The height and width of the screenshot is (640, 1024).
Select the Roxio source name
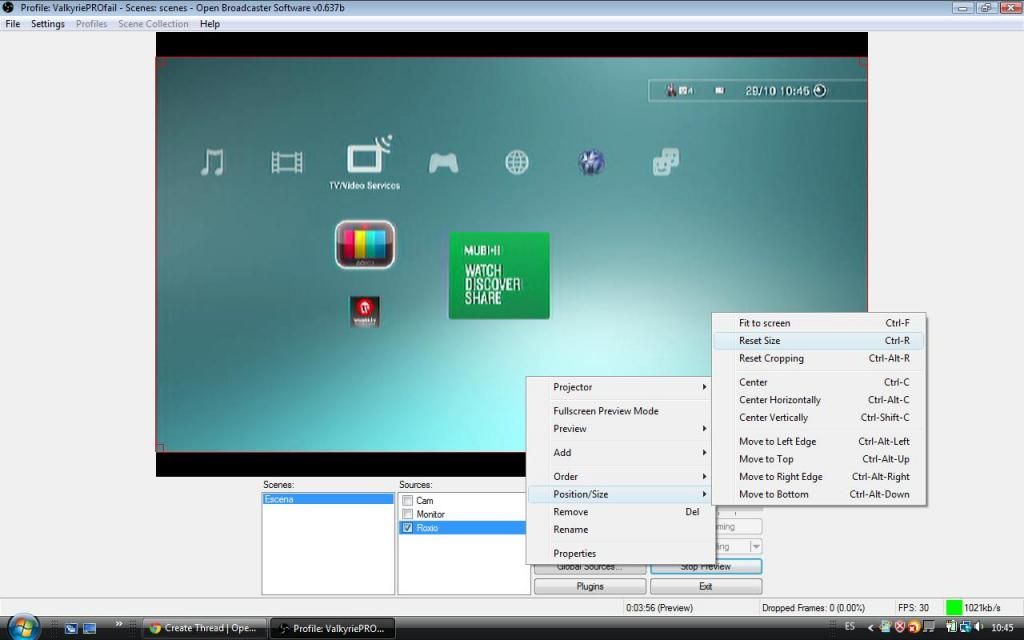(427, 528)
